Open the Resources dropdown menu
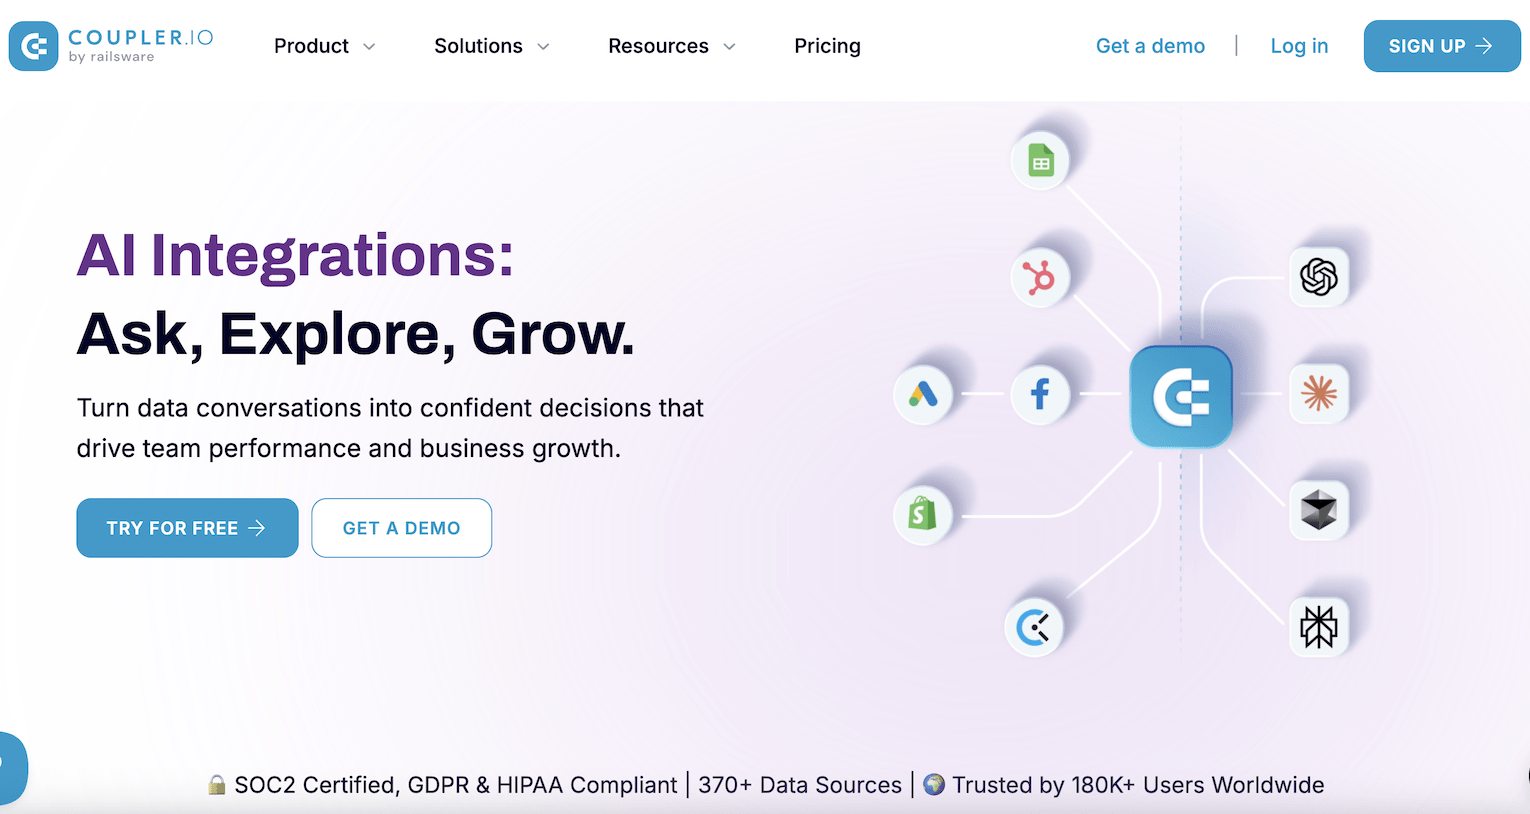This screenshot has height=814, width=1530. pos(671,46)
